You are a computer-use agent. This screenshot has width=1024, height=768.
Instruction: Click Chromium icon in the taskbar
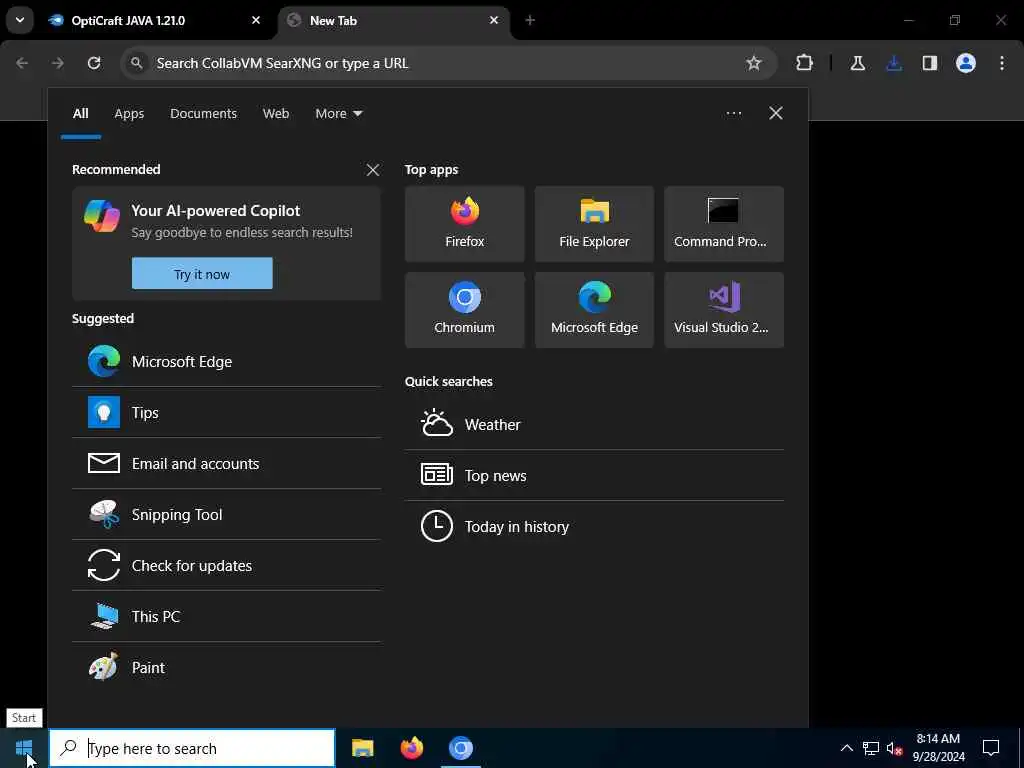[x=460, y=748]
